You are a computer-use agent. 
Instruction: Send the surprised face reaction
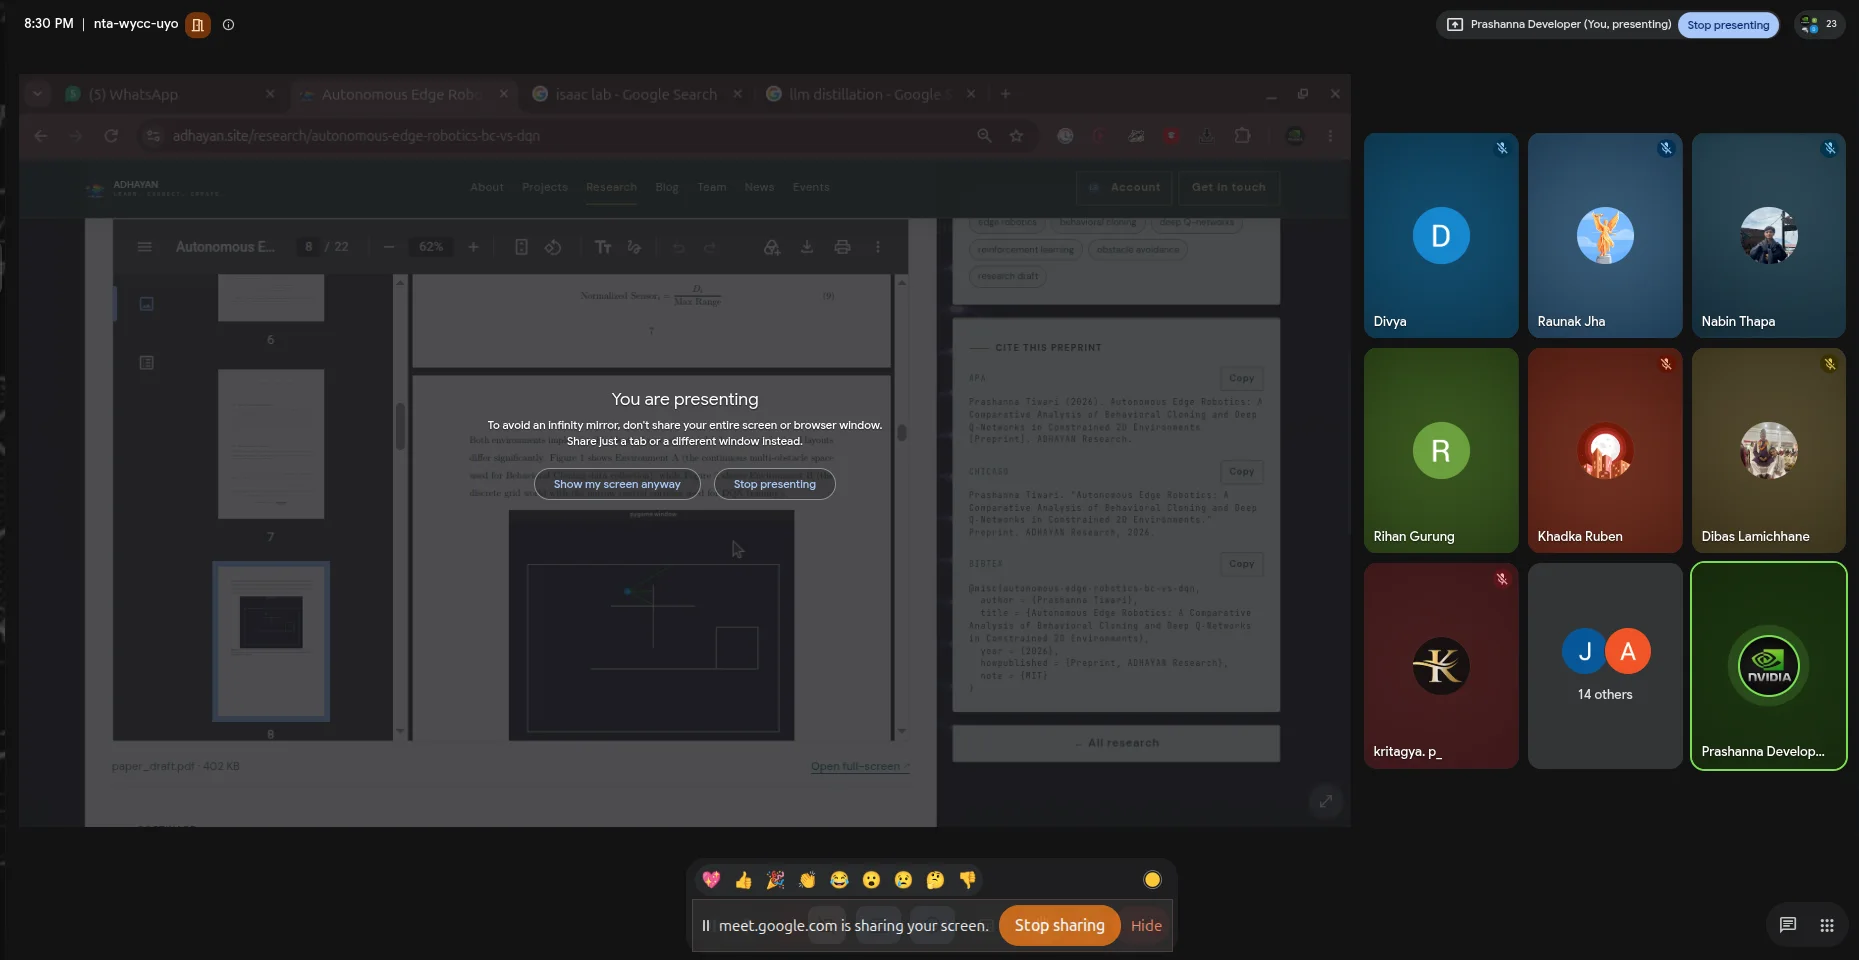click(871, 880)
